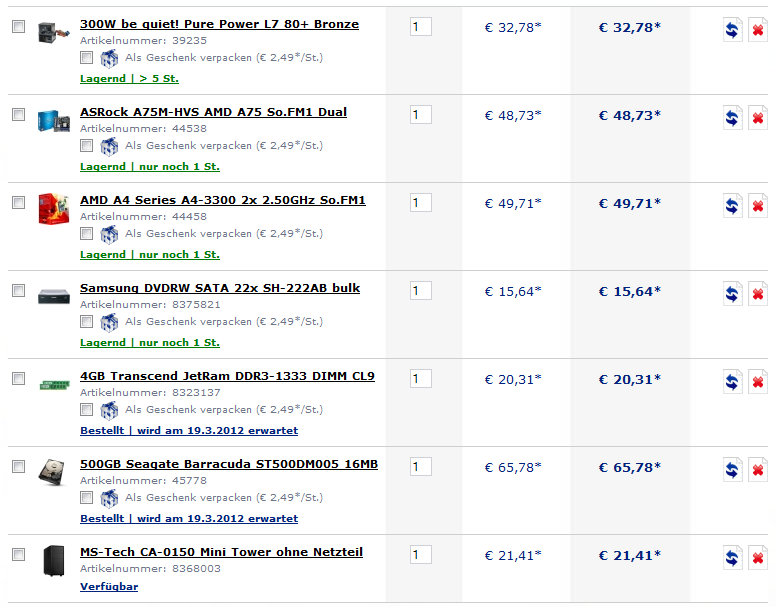777x608 pixels.
Task: Click Samsung DVDRW stock status link
Action: click(x=150, y=342)
